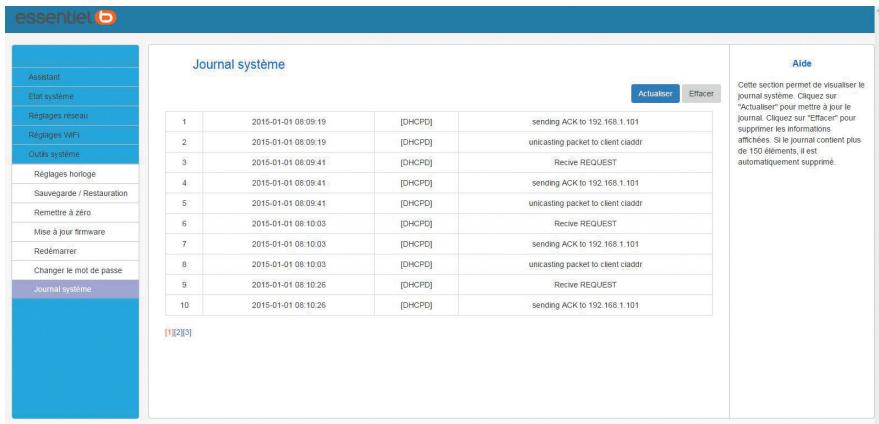Click the essentiel b logo icon

(105, 16)
